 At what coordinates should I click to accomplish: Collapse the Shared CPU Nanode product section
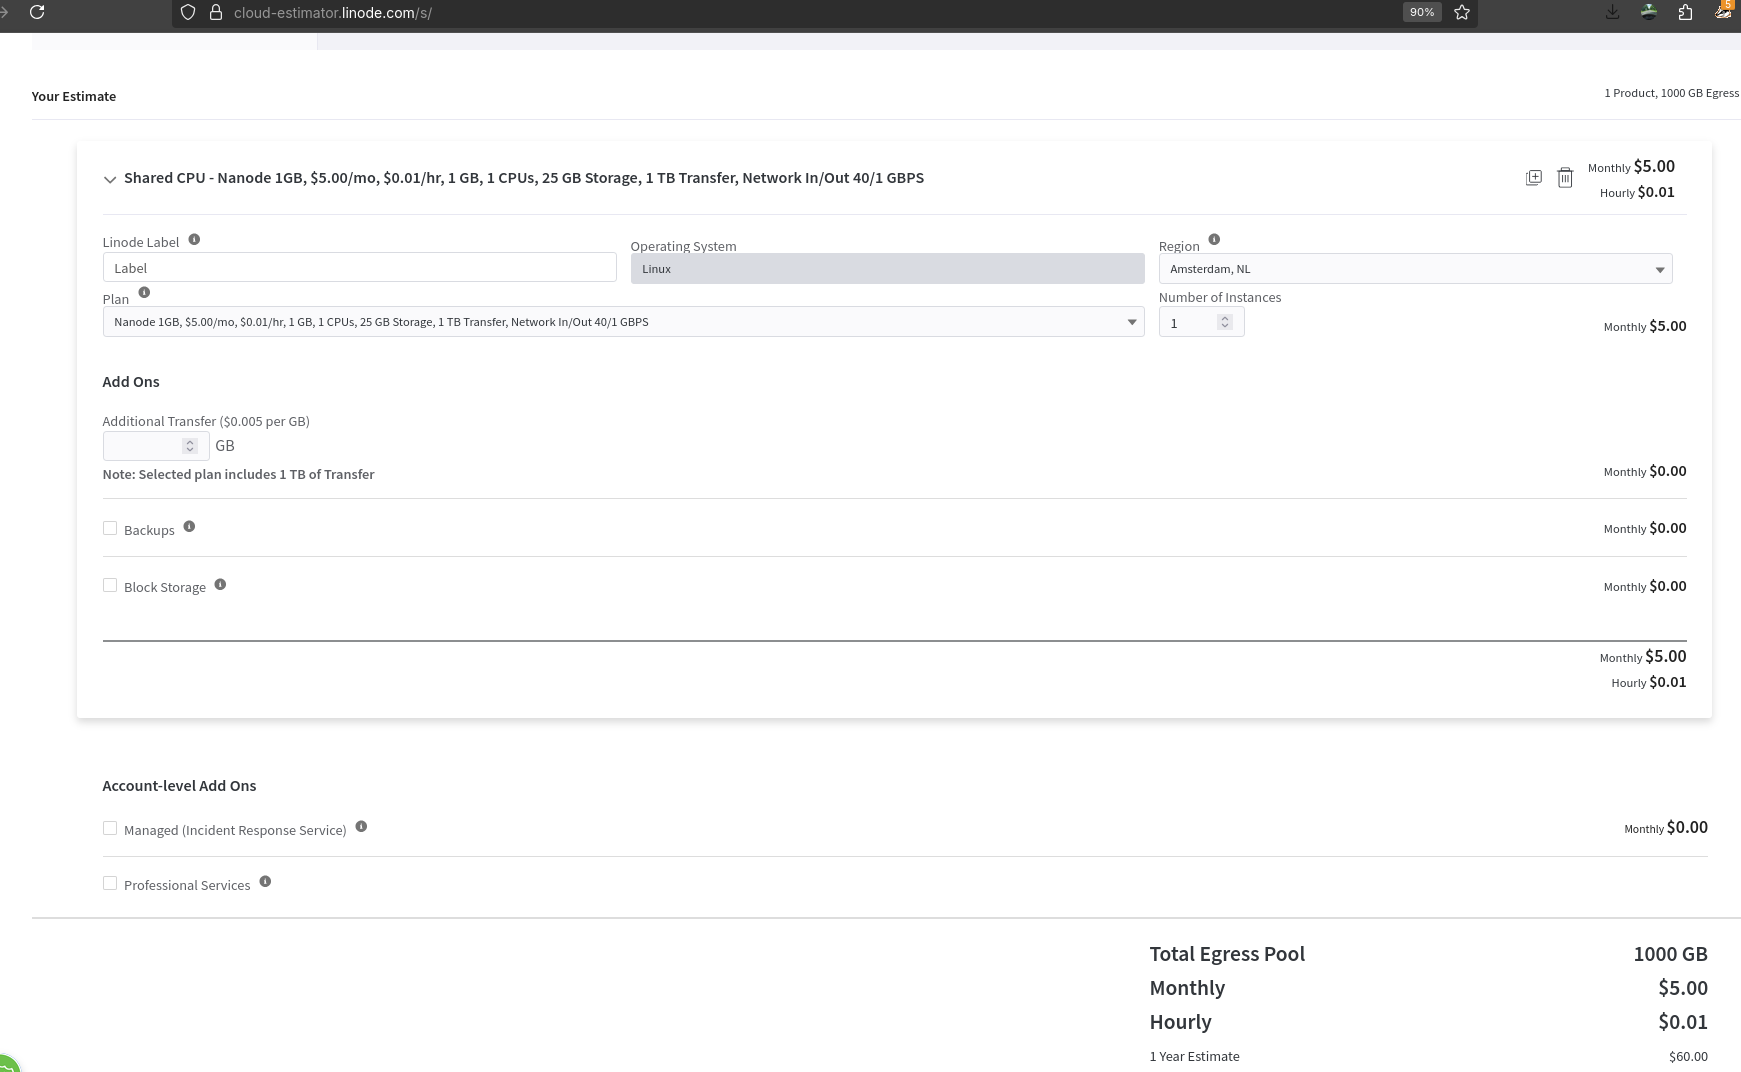click(109, 179)
